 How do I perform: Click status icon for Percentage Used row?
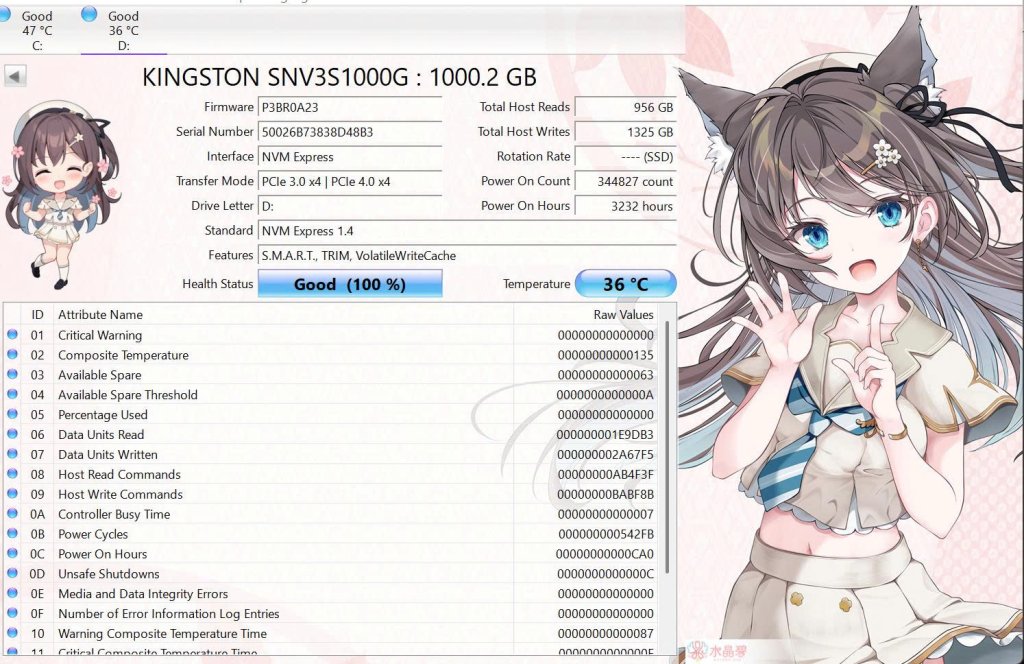click(12, 414)
